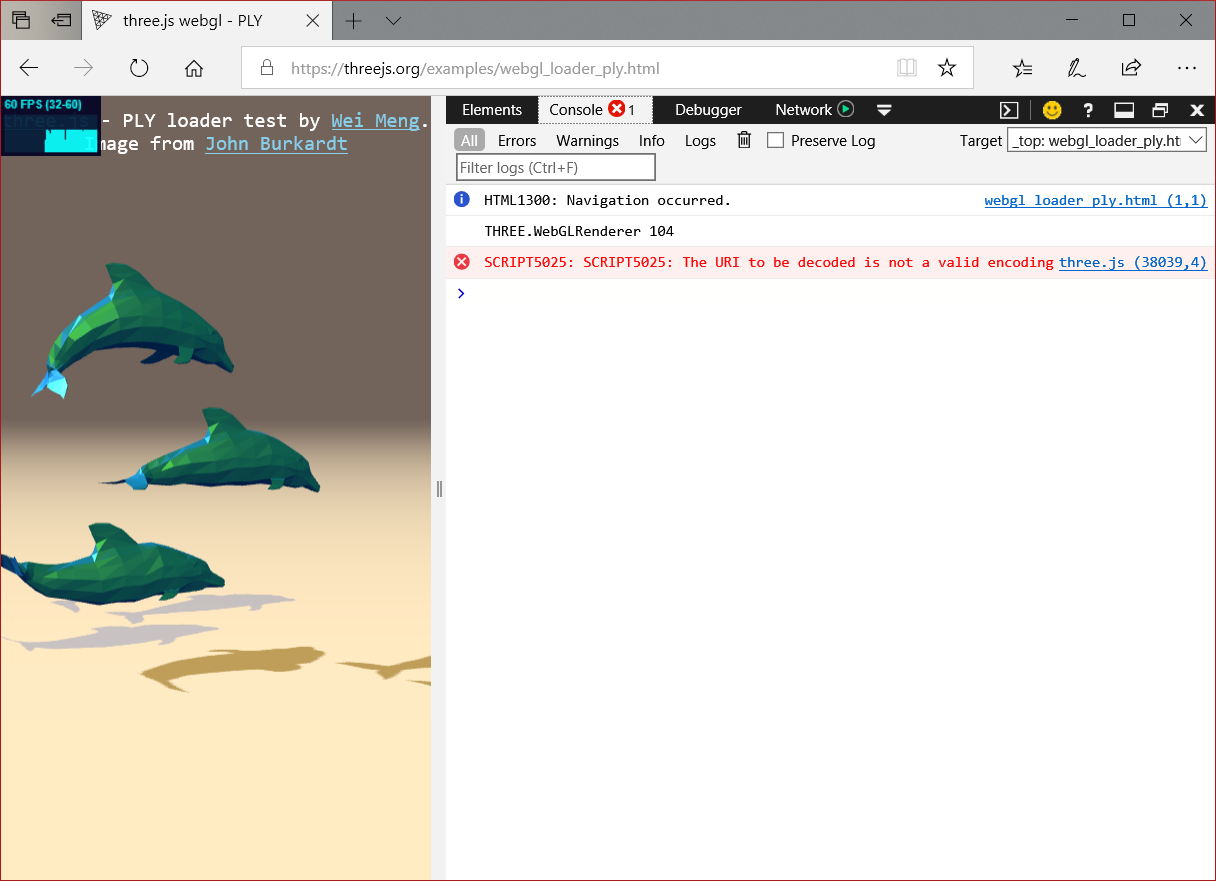The width and height of the screenshot is (1216, 881).
Task: Switch to the Debugger tab
Action: pyautogui.click(x=708, y=110)
